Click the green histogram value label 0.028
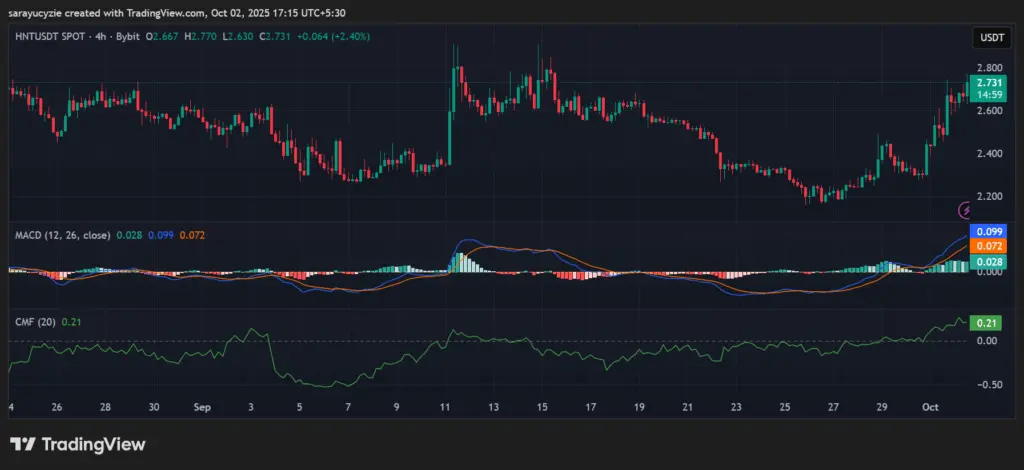The width and height of the screenshot is (1024, 470). tap(988, 261)
